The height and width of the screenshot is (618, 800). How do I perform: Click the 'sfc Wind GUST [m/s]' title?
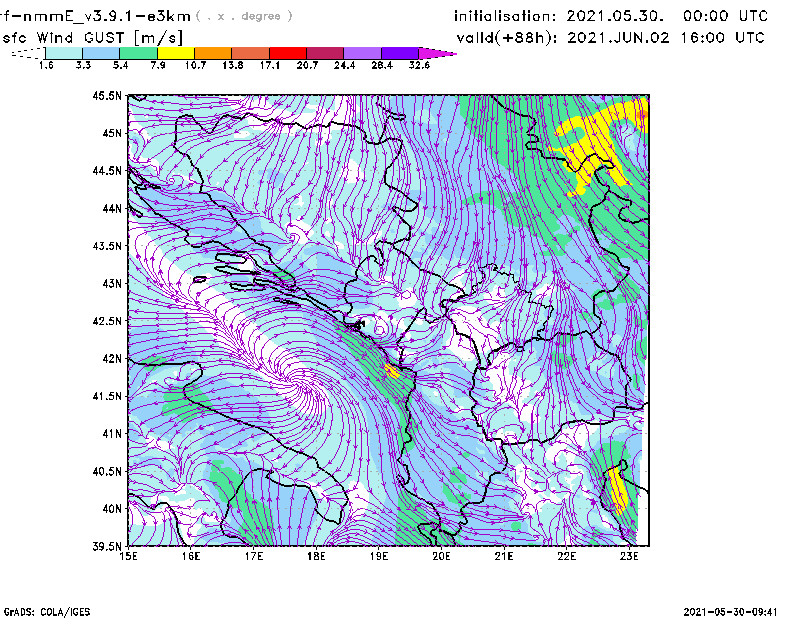[92, 38]
